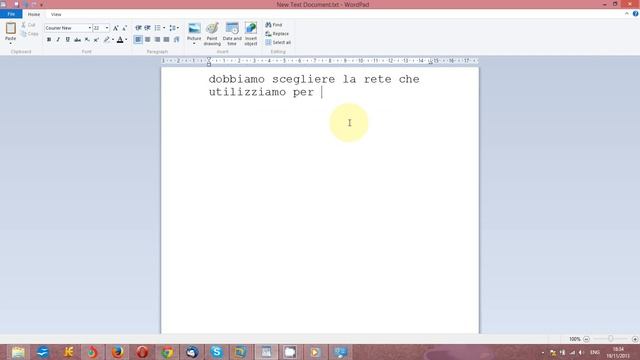640x360 pixels.
Task: Open the Paste options arrow
Action: tap(11, 43)
